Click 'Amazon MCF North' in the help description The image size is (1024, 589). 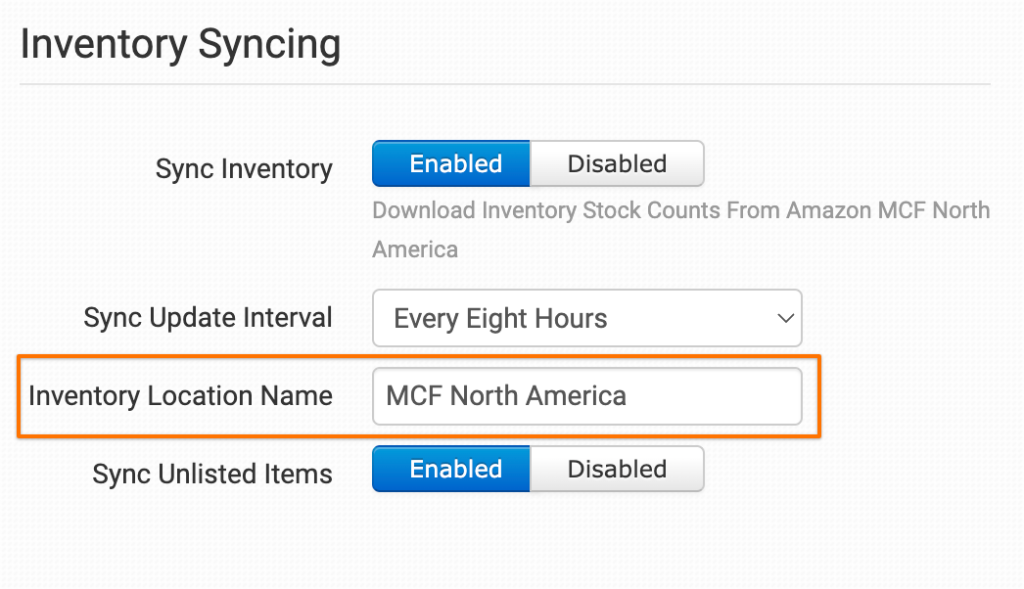pyautogui.click(x=888, y=211)
